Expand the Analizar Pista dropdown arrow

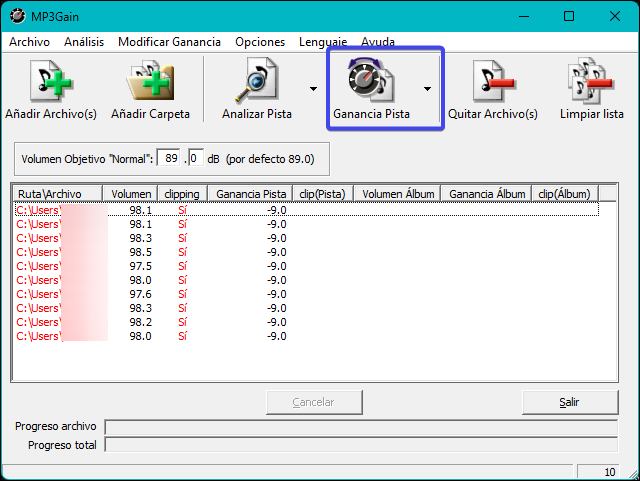(x=313, y=89)
